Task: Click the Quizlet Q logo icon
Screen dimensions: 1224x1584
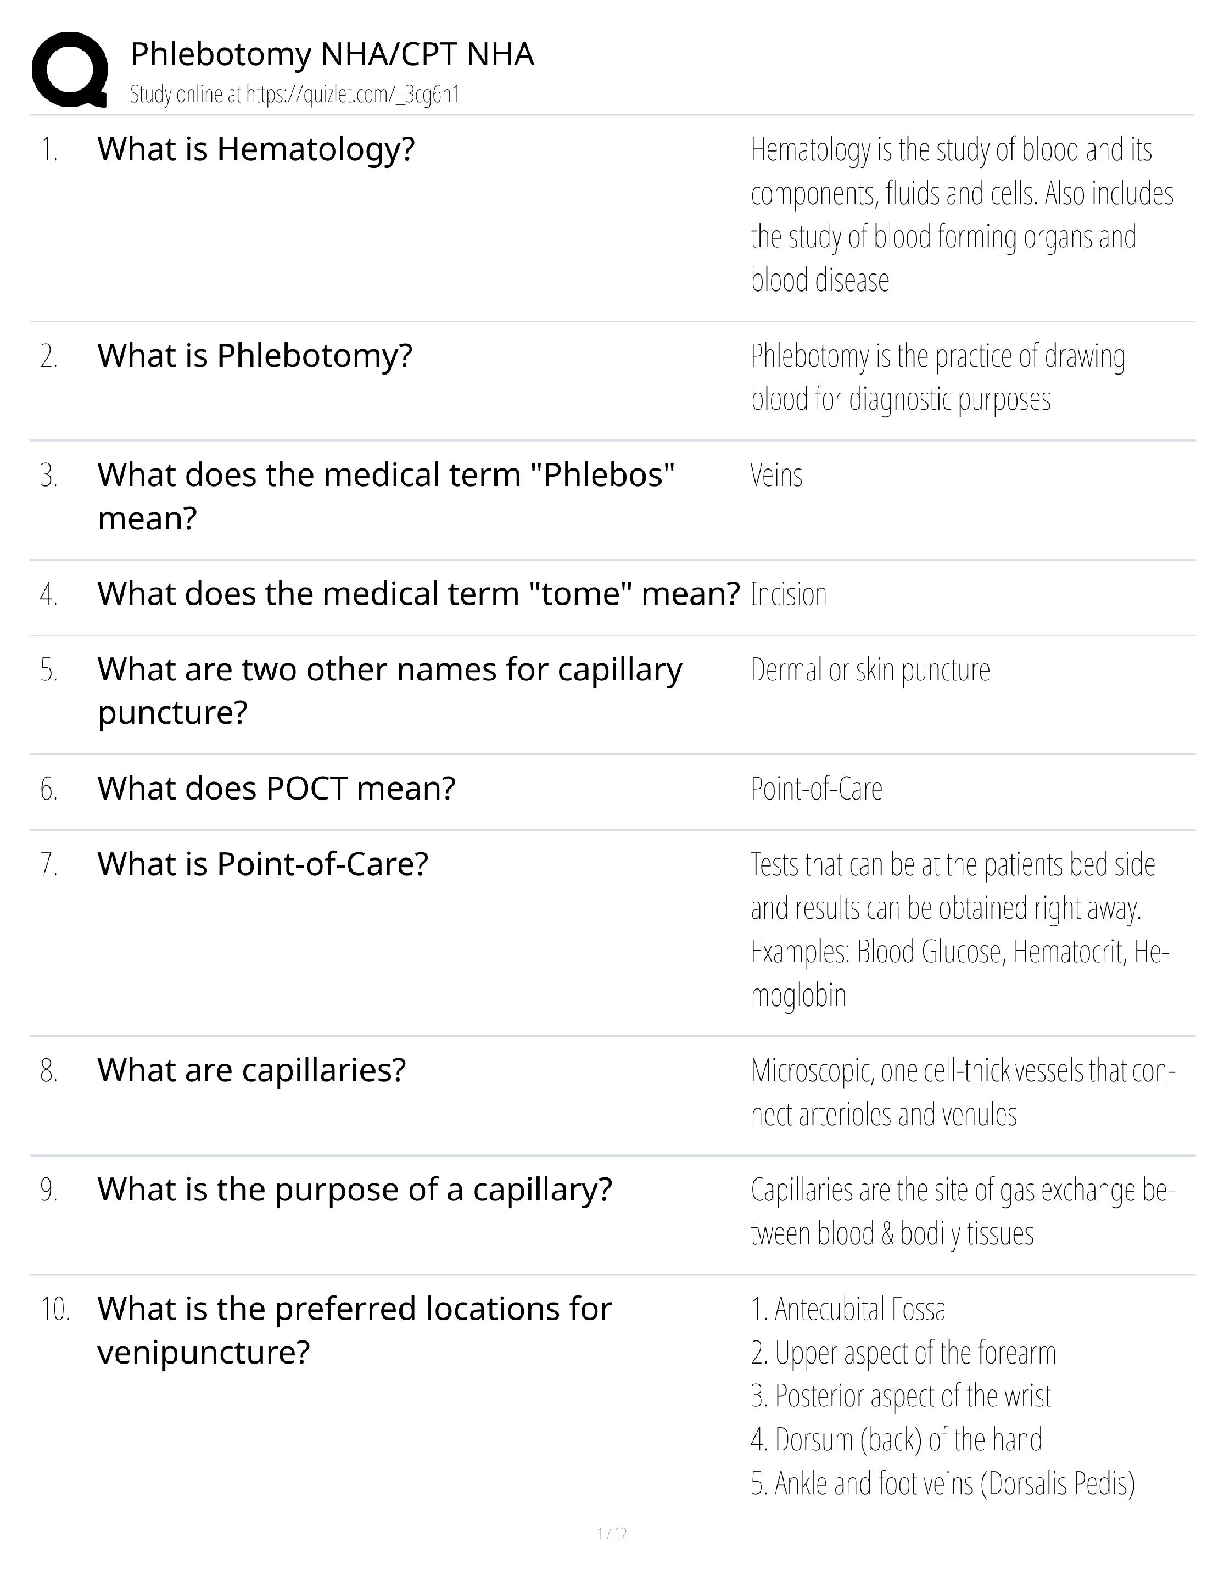Action: tap(70, 69)
